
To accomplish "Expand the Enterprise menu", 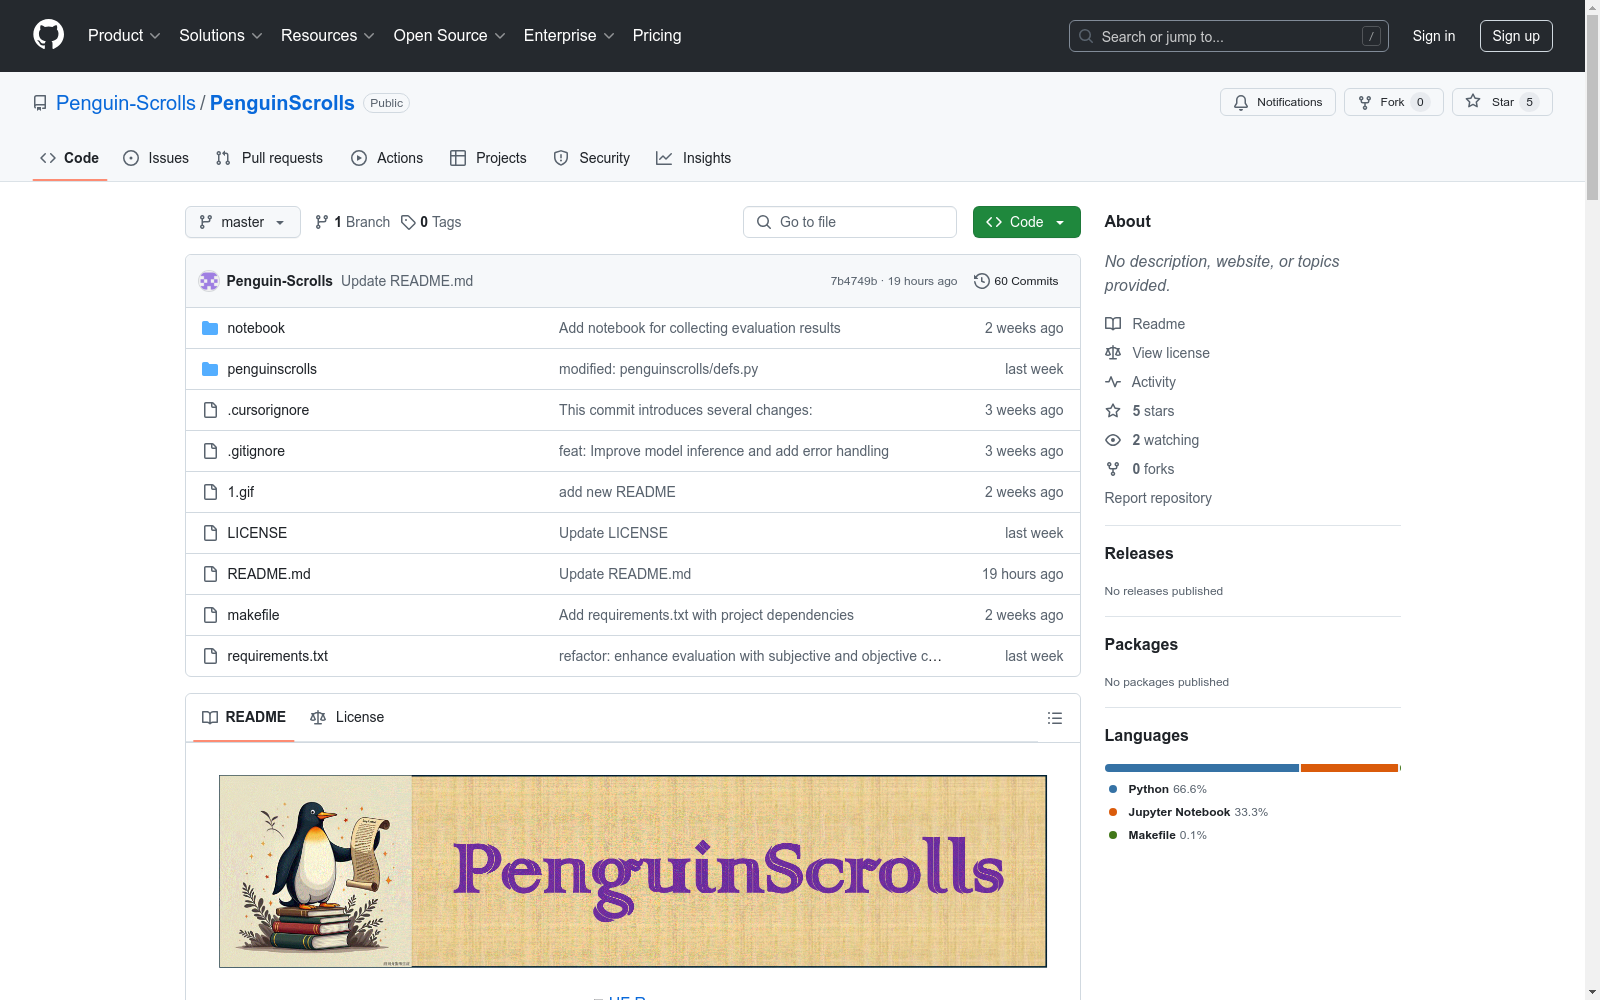I will pyautogui.click(x=569, y=36).
